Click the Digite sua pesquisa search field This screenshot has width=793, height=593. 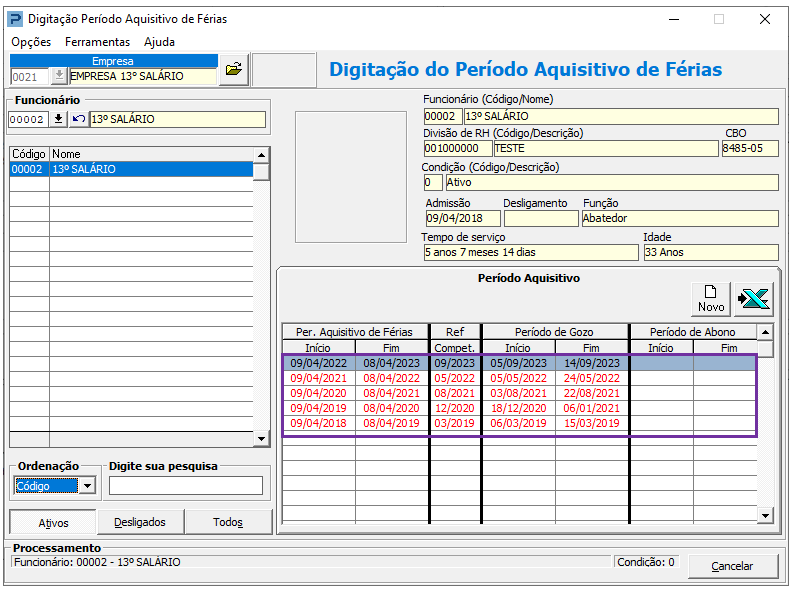click(x=186, y=486)
